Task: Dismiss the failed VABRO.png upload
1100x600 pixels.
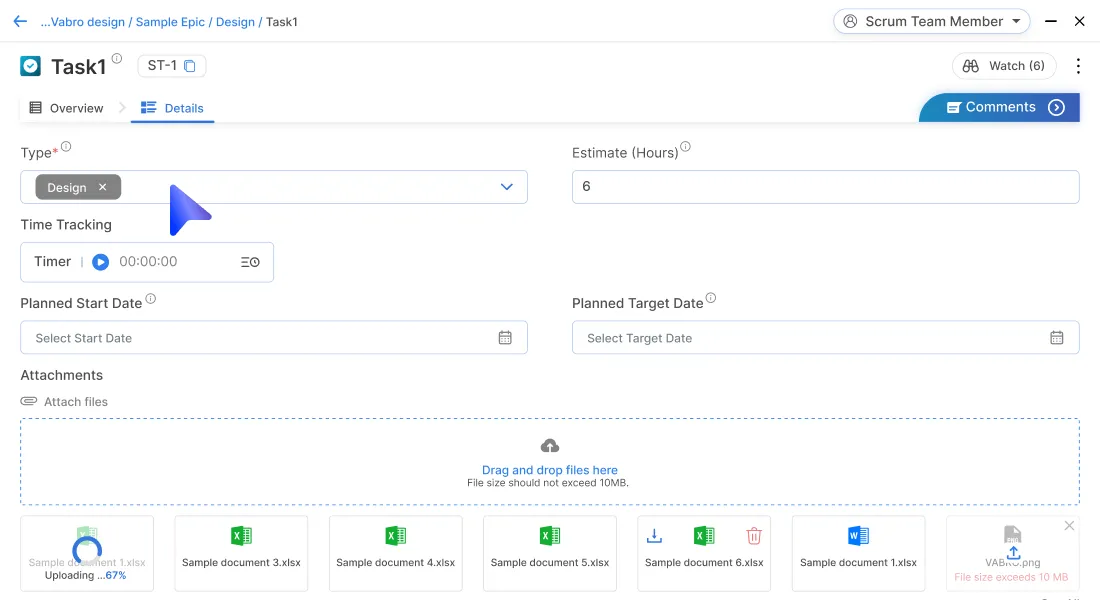Action: [x=1069, y=526]
